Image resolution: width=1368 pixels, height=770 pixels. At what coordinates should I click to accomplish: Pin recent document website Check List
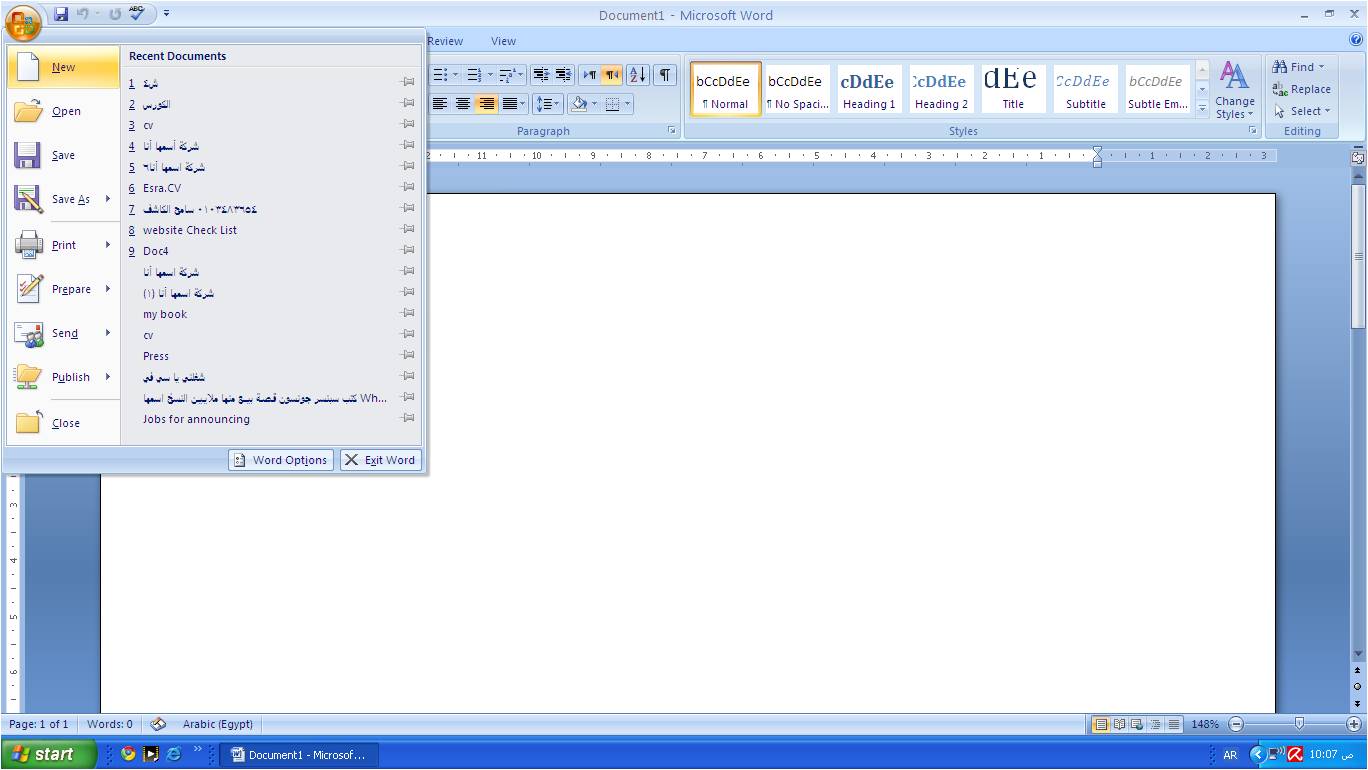click(408, 229)
